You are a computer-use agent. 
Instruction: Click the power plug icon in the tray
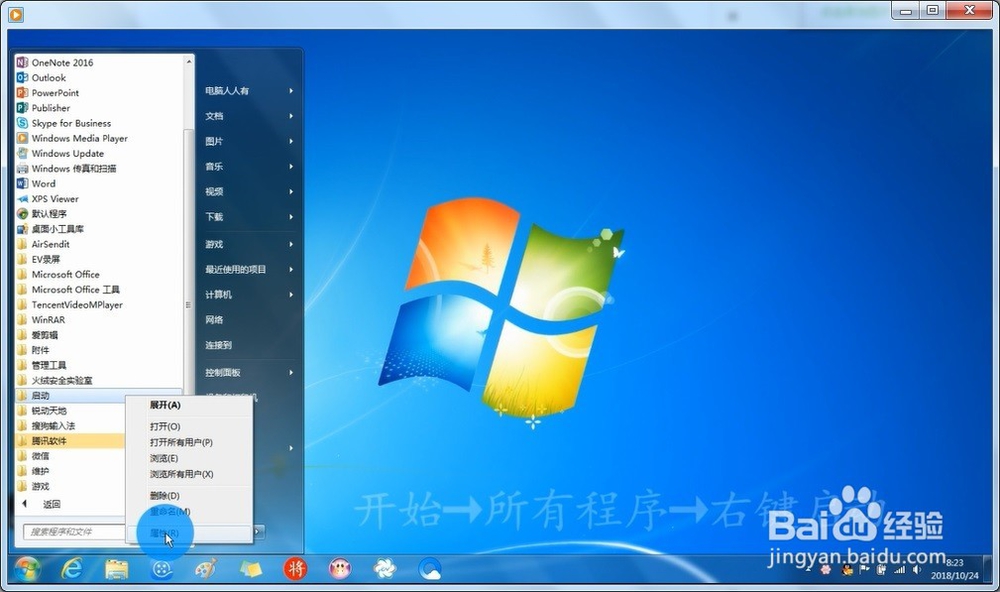[882, 569]
